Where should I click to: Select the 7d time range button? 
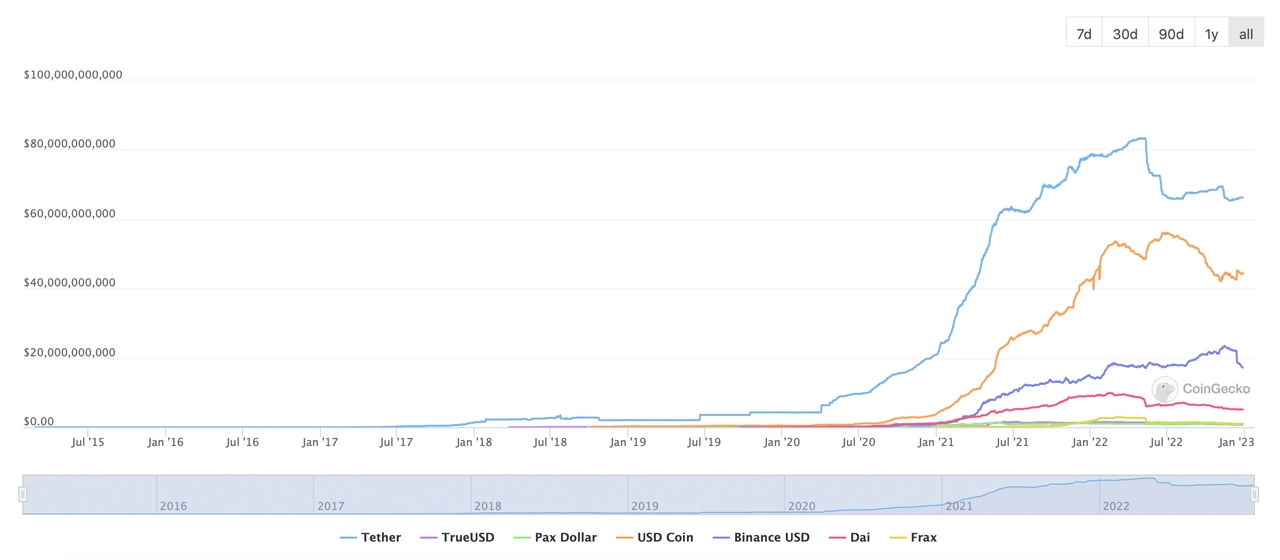click(x=1084, y=33)
